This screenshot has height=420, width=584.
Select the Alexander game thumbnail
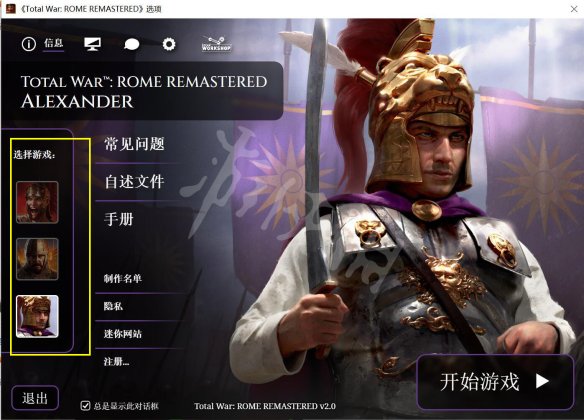[37, 316]
